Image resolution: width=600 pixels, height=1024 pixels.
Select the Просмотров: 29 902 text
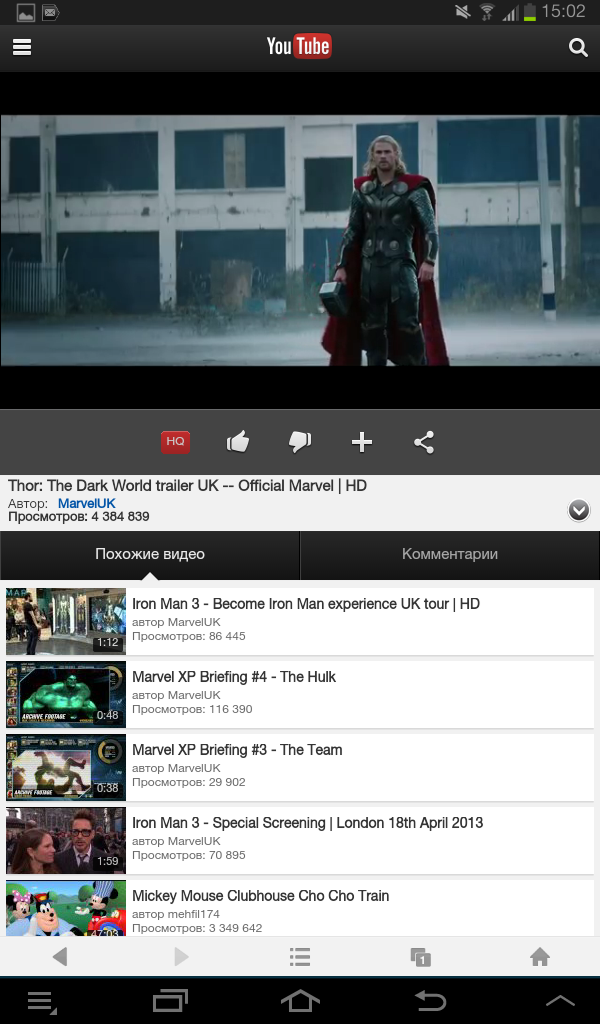[189, 782]
